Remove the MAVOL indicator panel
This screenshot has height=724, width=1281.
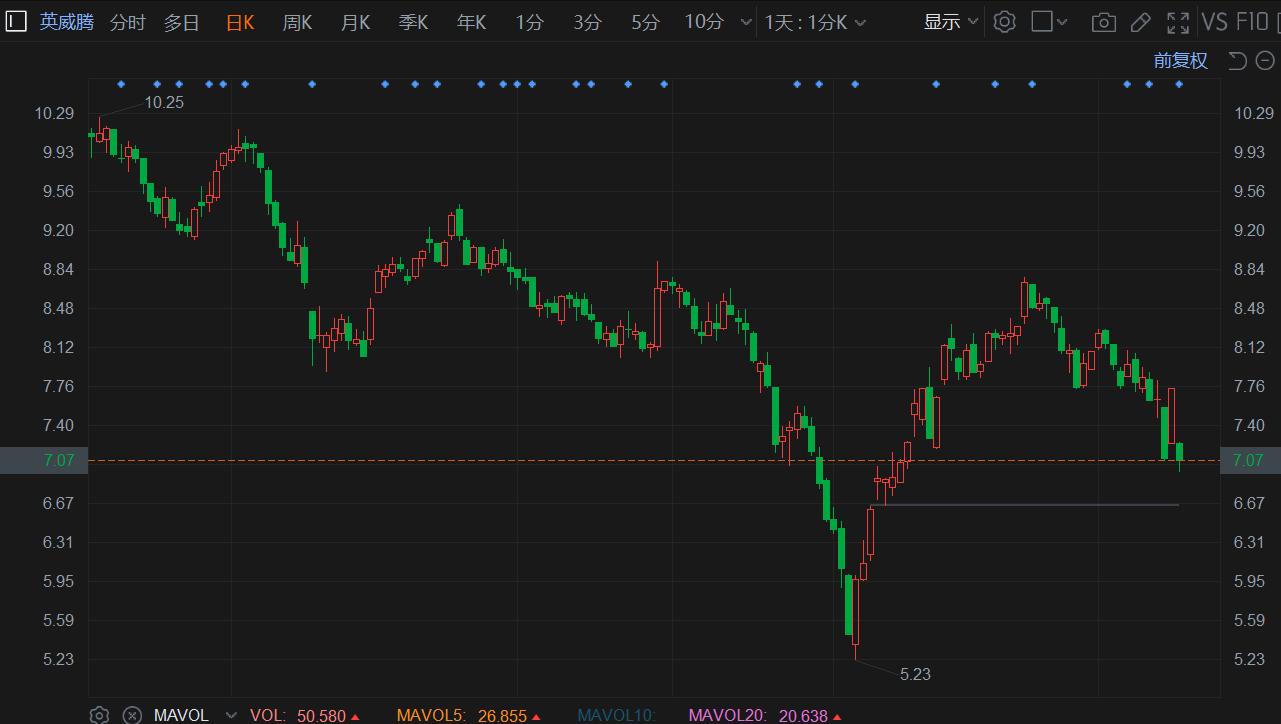pyautogui.click(x=132, y=715)
